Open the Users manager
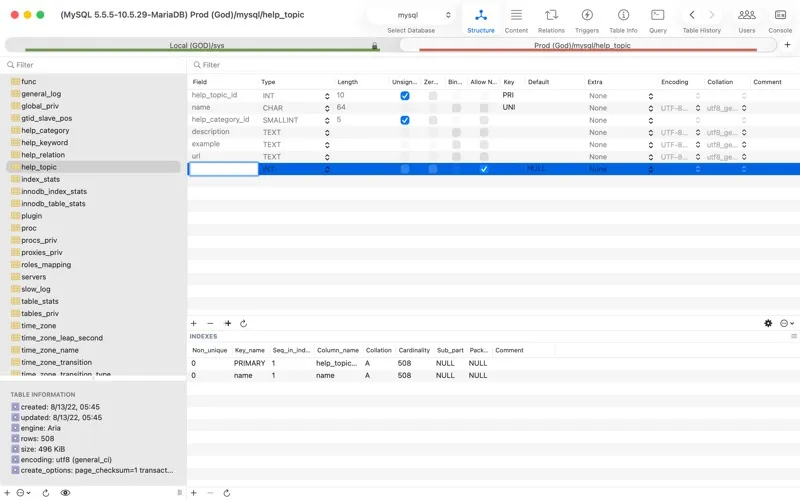This screenshot has width=800, height=500. [x=746, y=21]
